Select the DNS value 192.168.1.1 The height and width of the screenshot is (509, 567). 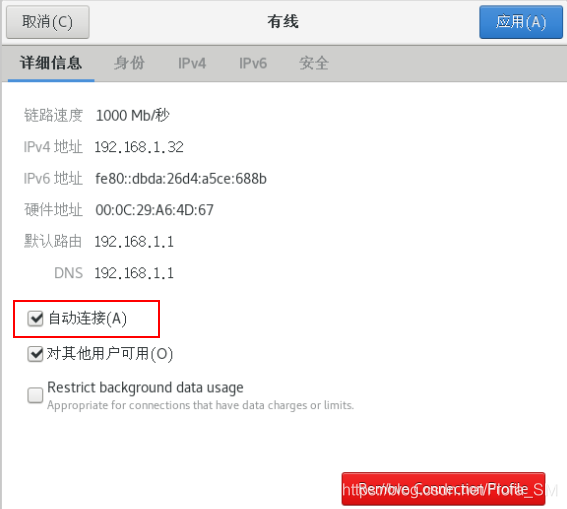[x=134, y=273]
